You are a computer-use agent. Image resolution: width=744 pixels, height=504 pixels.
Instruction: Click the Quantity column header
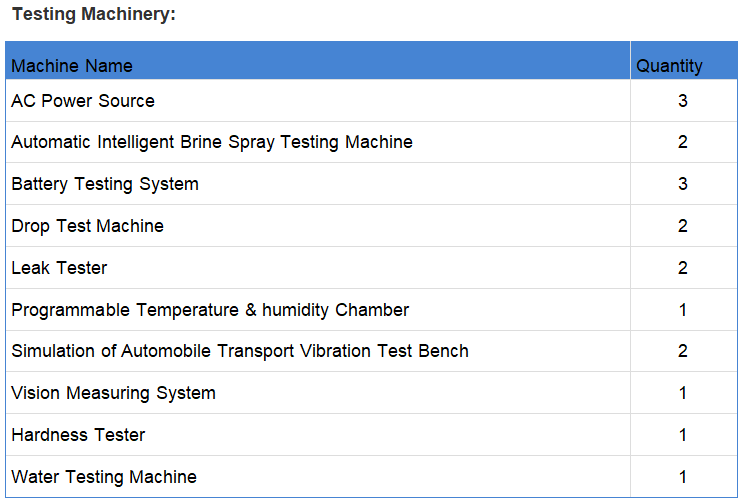(669, 65)
